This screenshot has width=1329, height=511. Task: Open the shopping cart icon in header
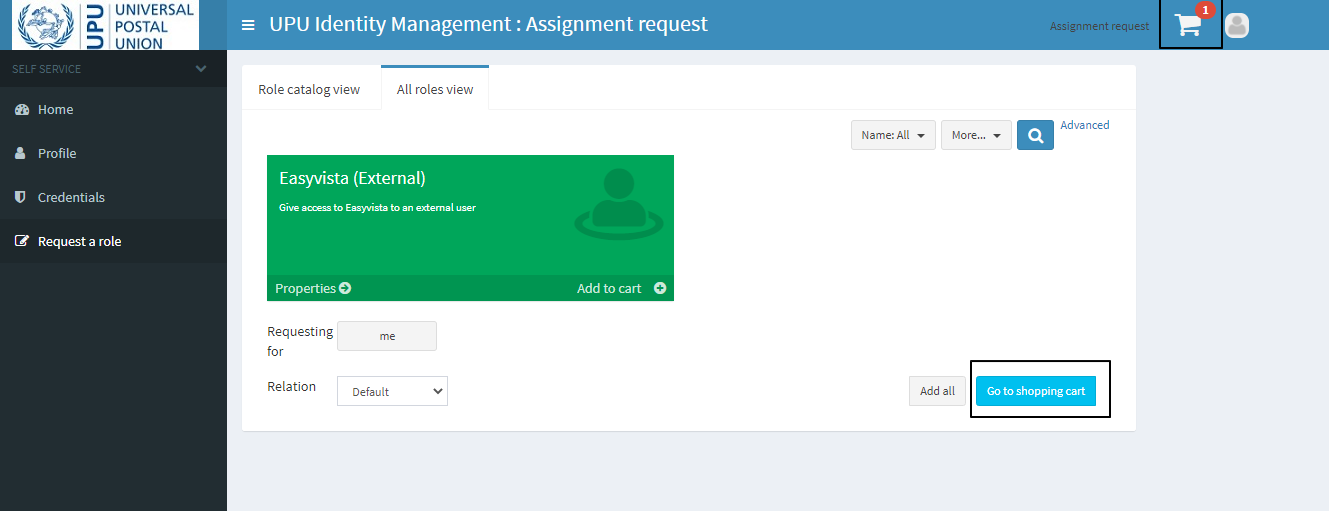tap(1188, 26)
